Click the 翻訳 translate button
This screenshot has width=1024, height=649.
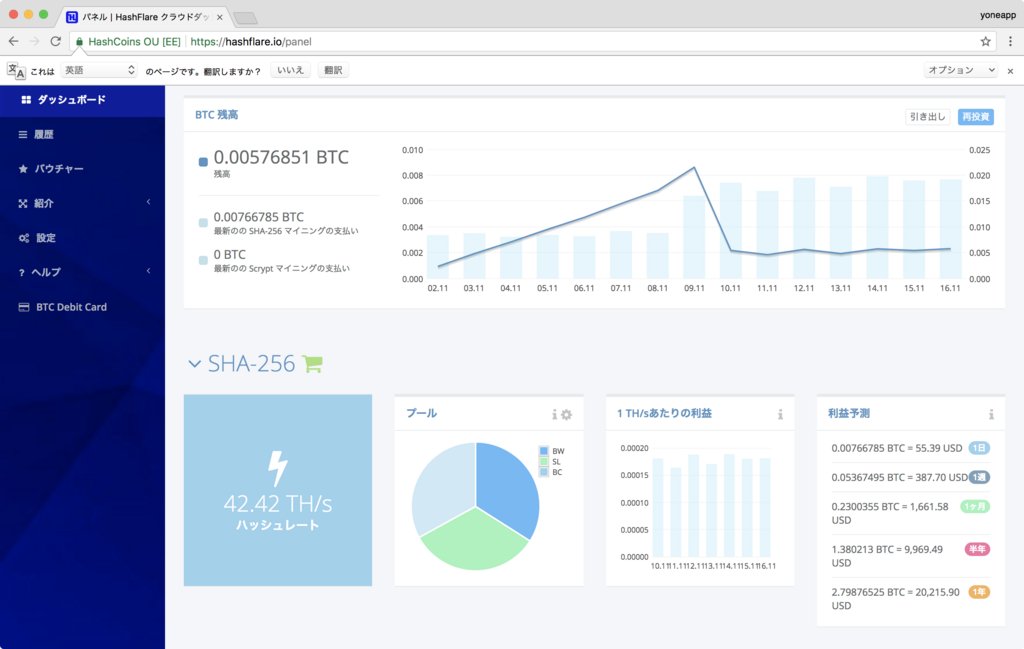(333, 70)
